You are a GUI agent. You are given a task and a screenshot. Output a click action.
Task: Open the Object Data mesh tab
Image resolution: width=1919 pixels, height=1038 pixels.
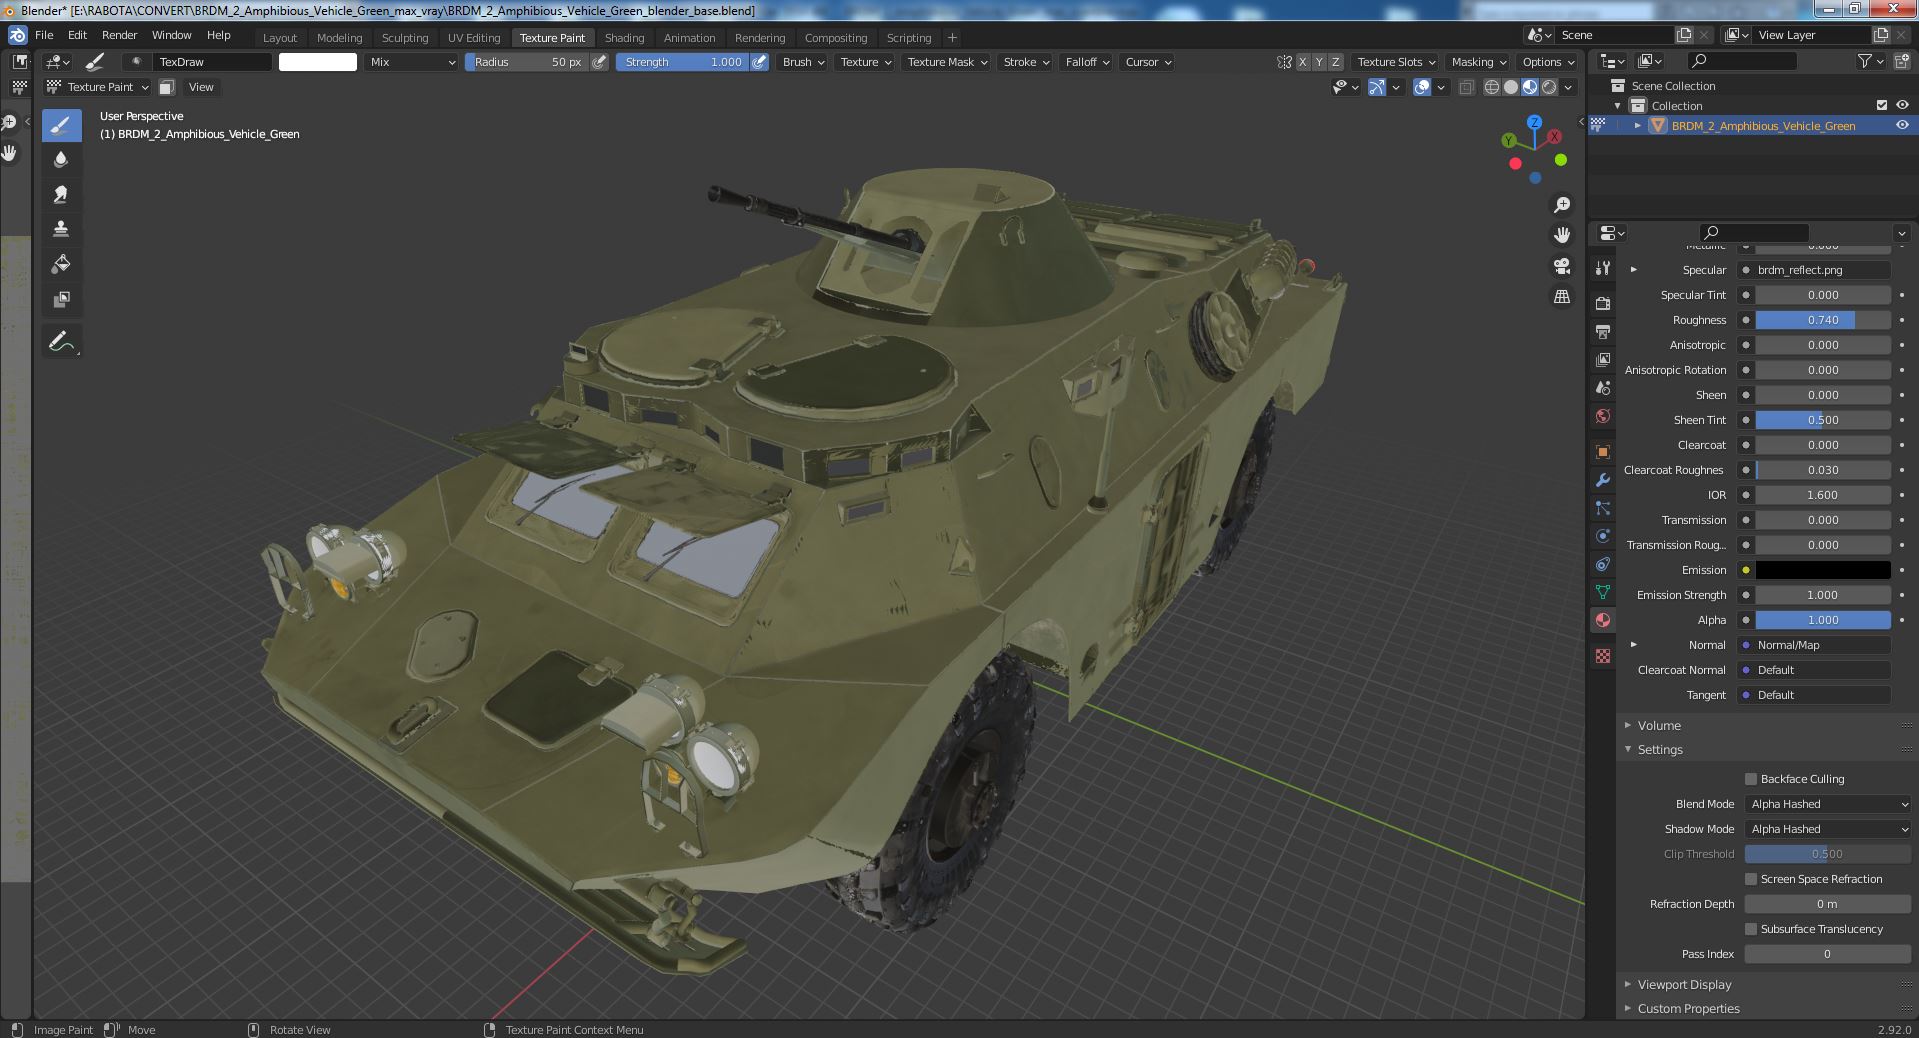coord(1603,592)
